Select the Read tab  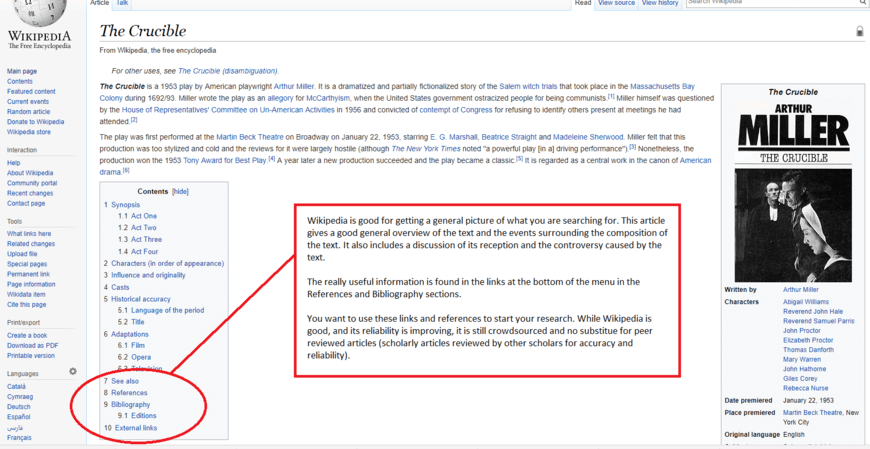(583, 3)
